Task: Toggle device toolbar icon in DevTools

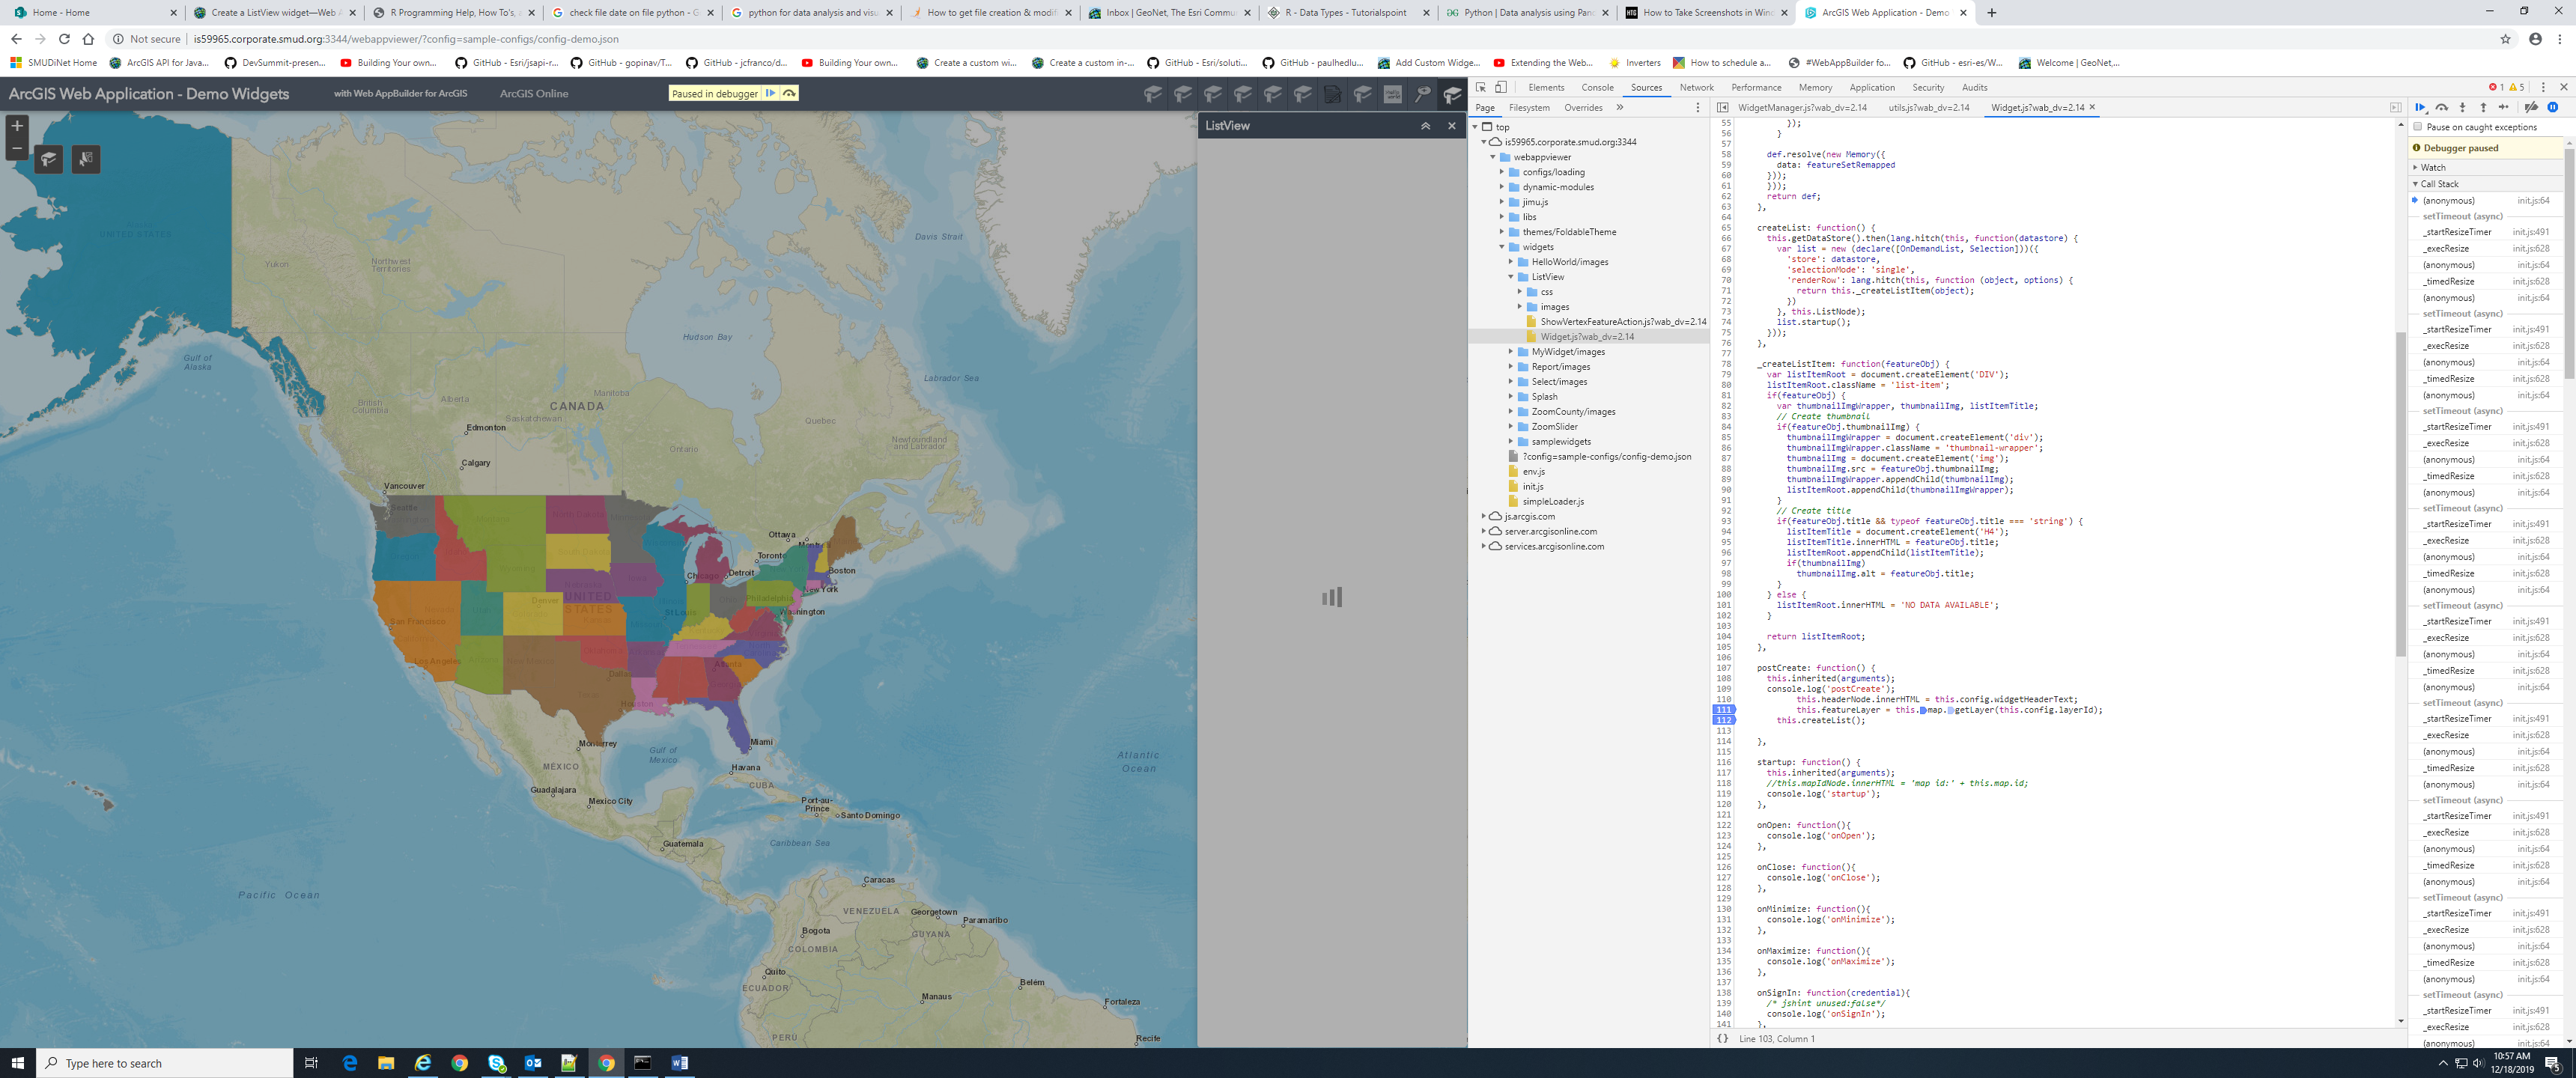Action: click(1501, 87)
